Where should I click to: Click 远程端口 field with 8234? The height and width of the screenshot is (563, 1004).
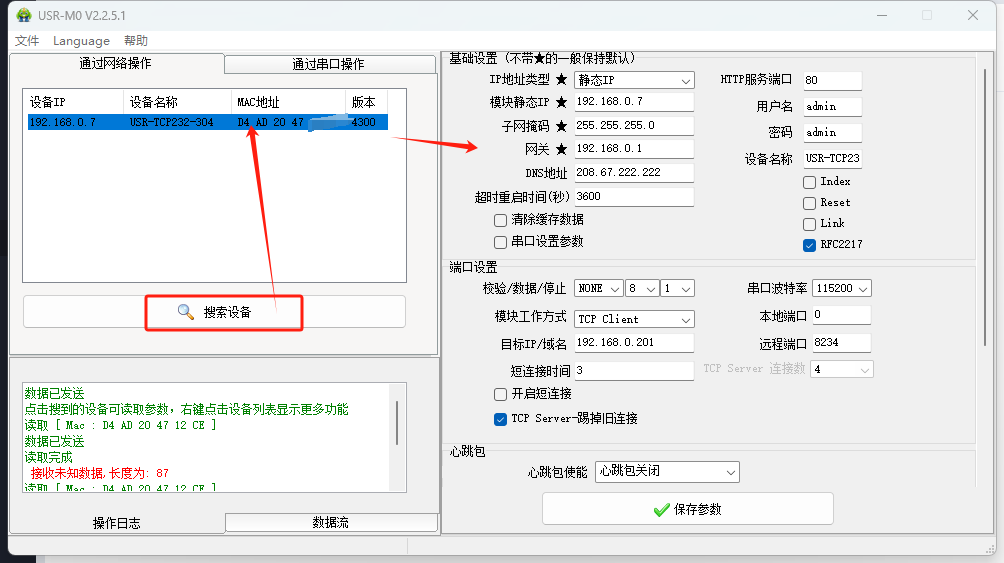tap(841, 343)
